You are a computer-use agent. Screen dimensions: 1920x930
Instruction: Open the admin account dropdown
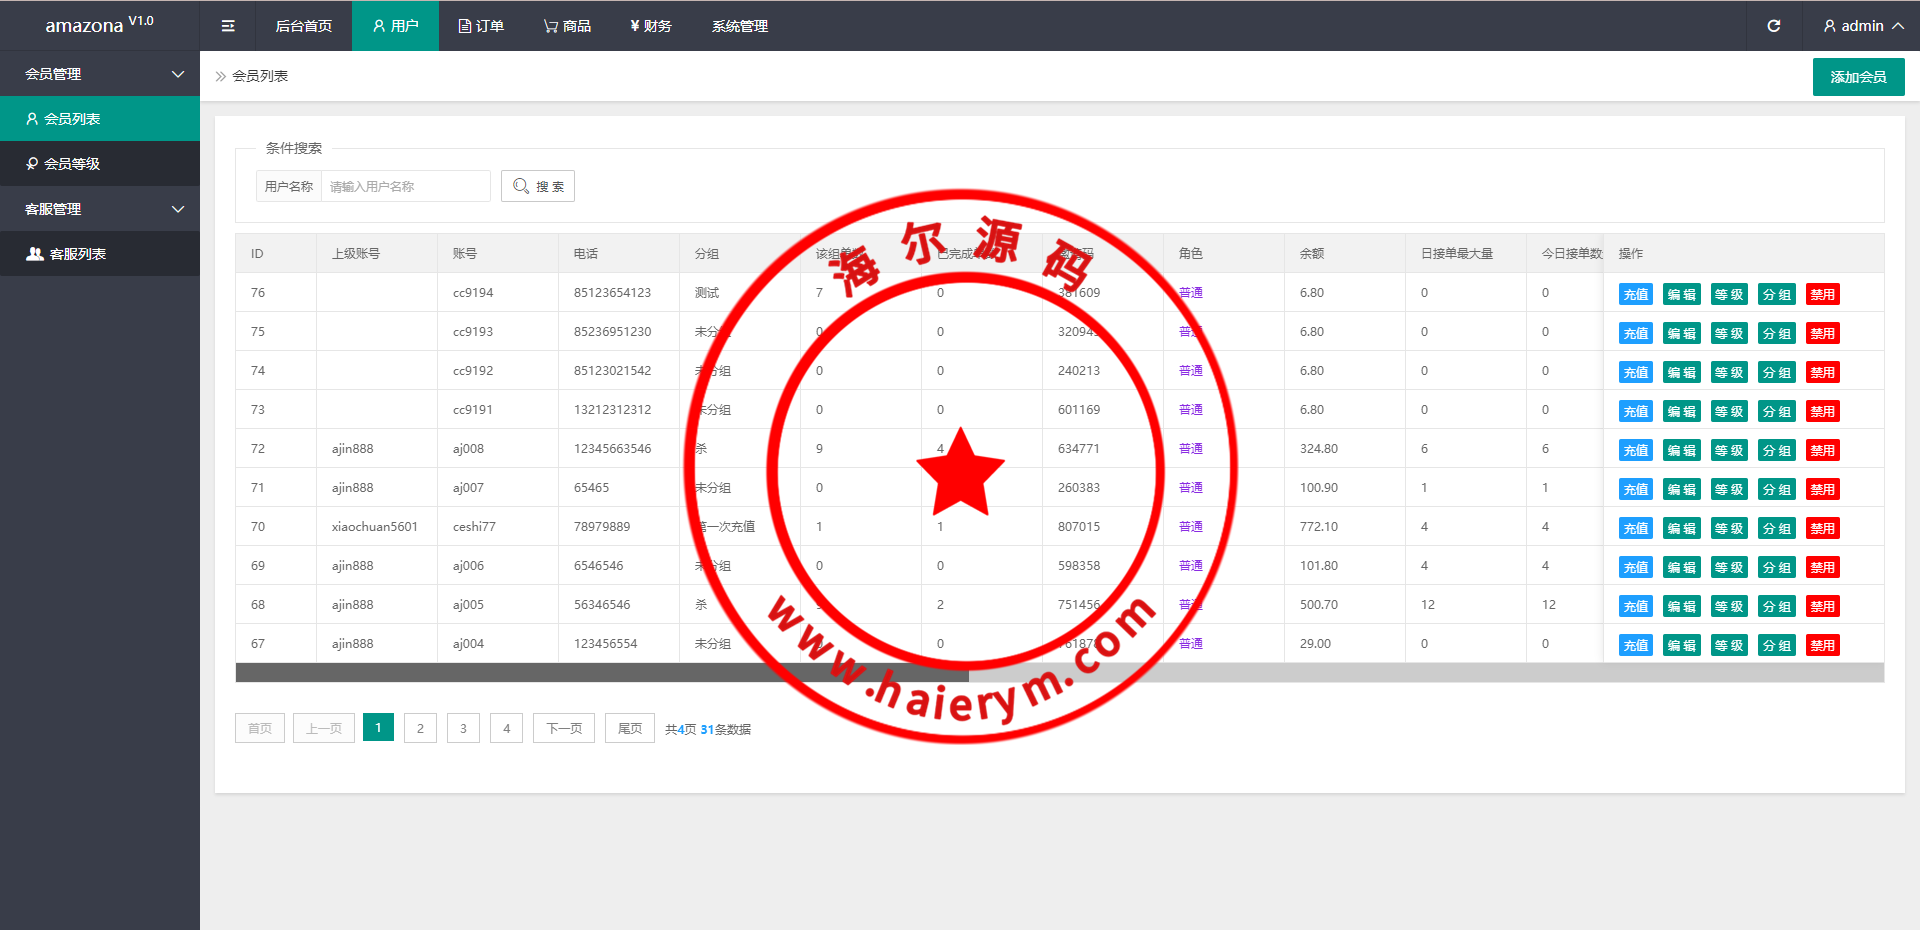coord(1862,26)
